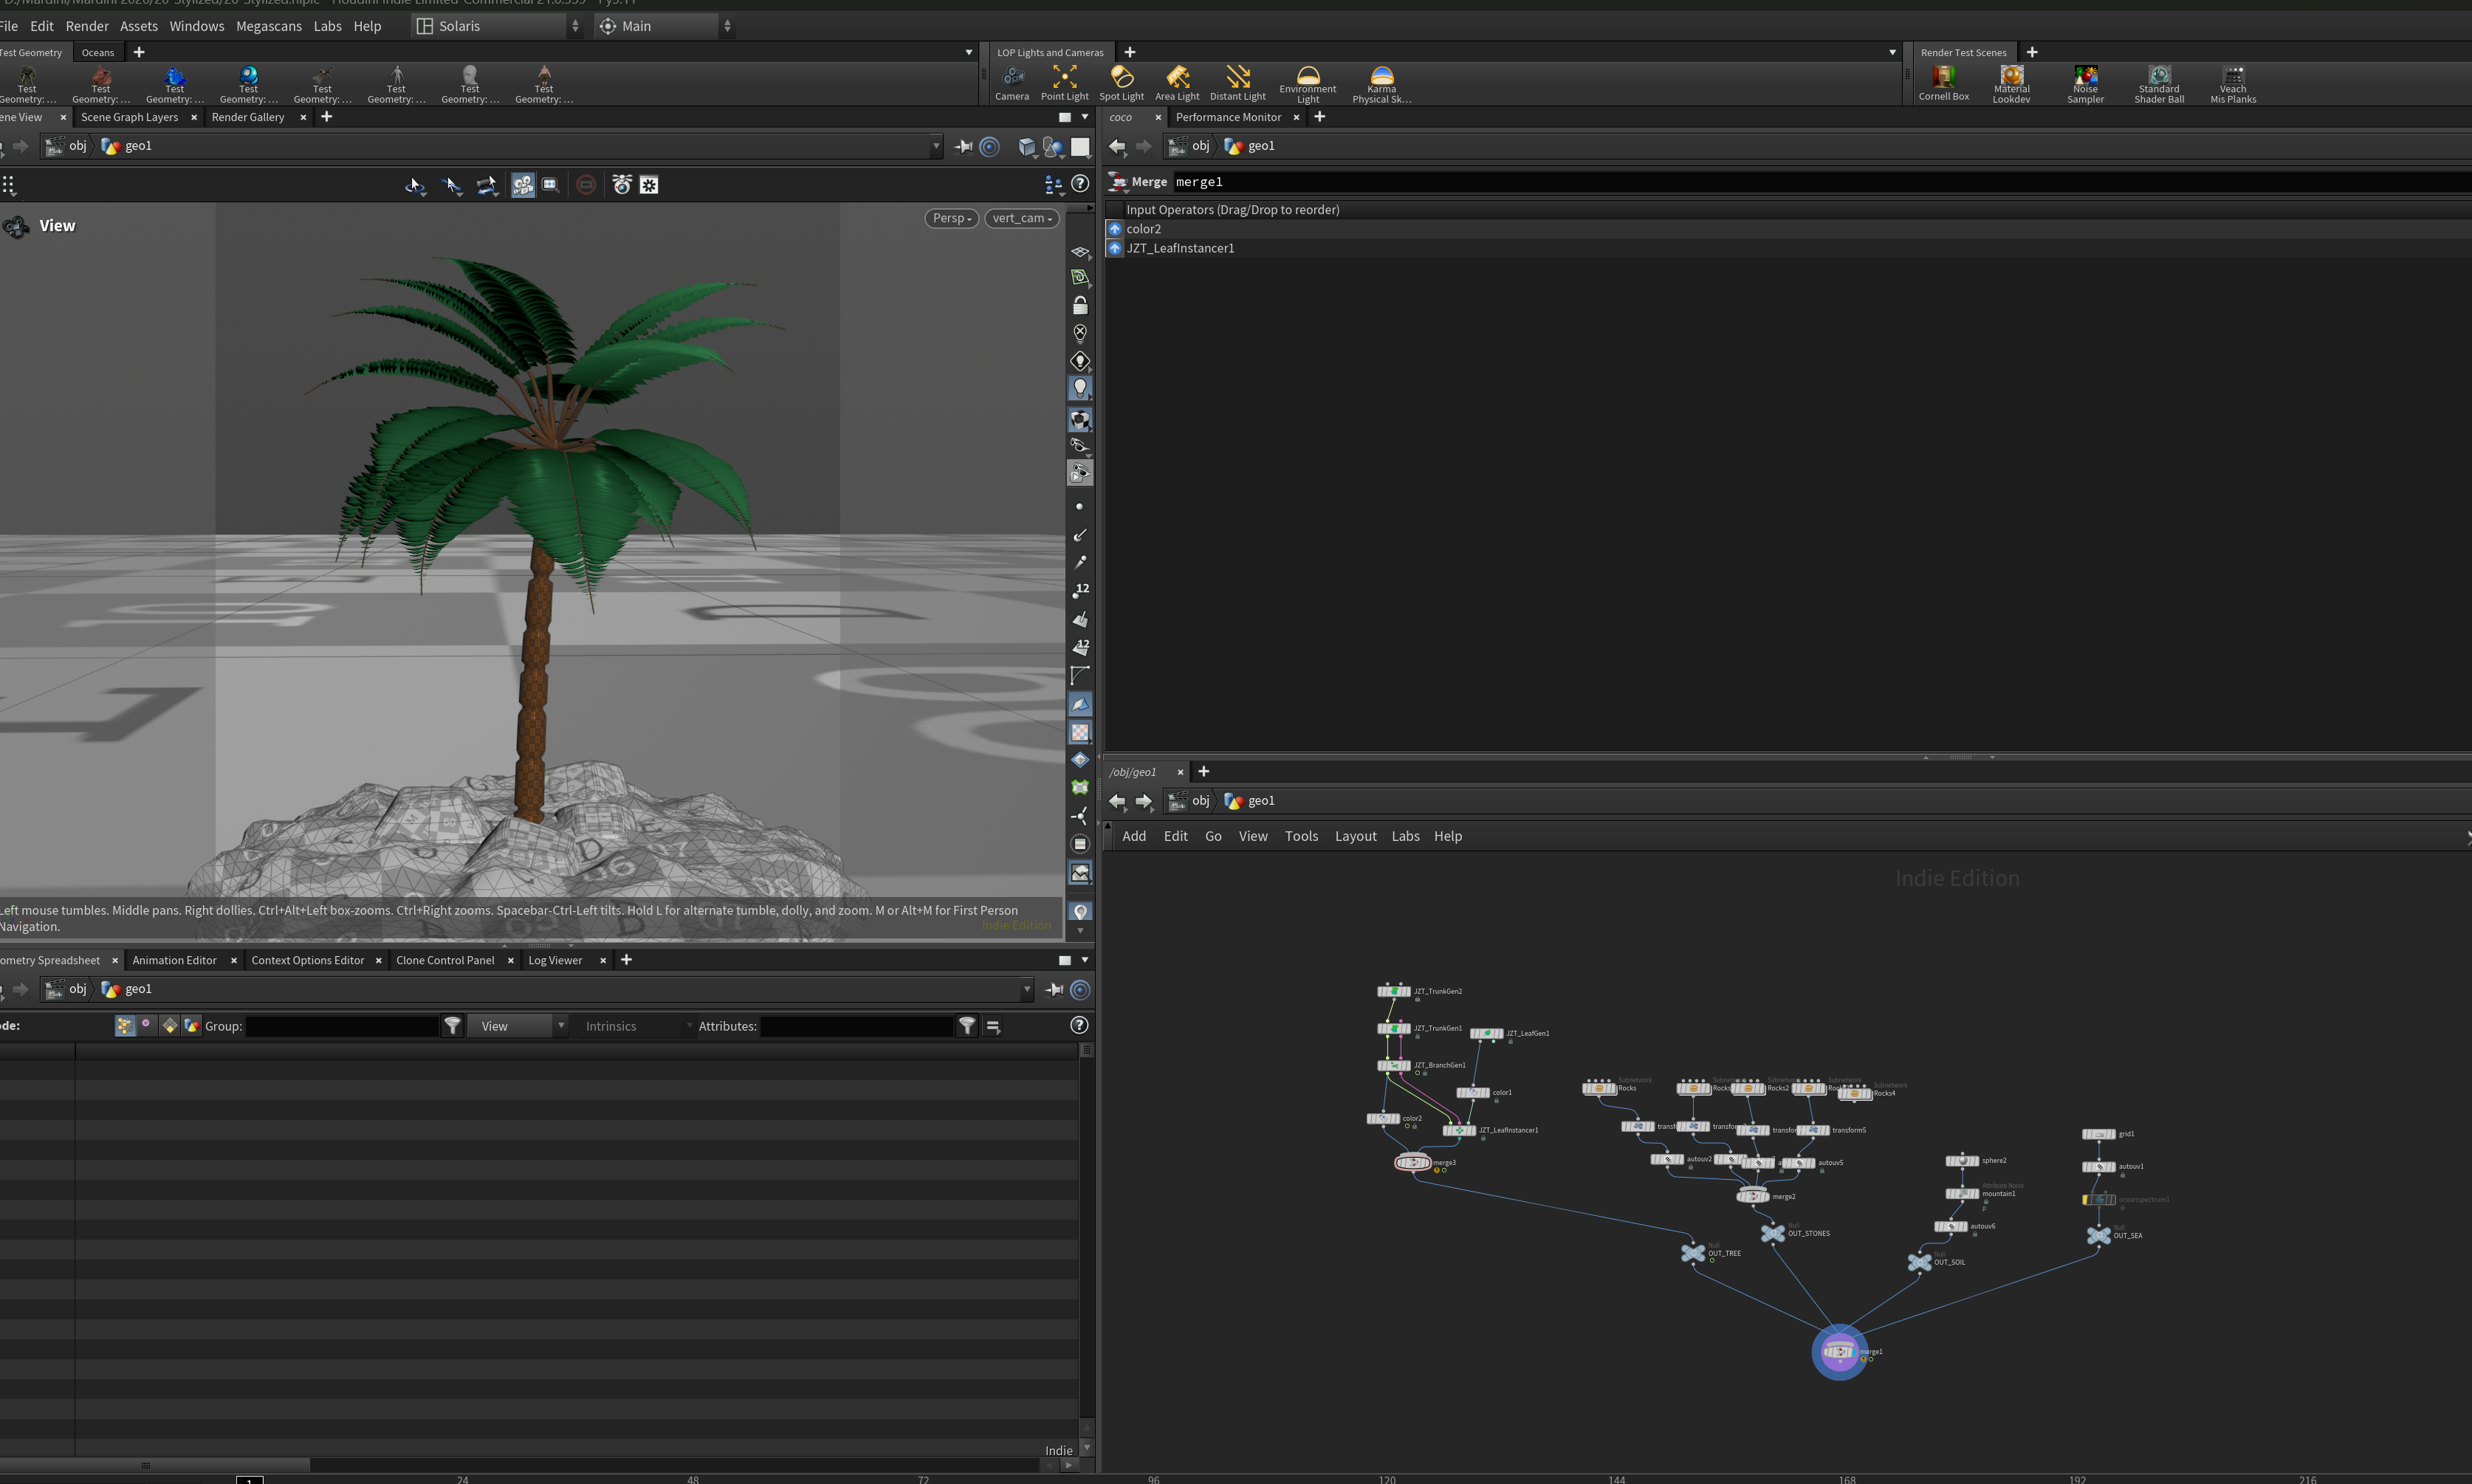2472x1484 pixels.
Task: Open the Intrinsics dropdown
Action: (636, 1026)
